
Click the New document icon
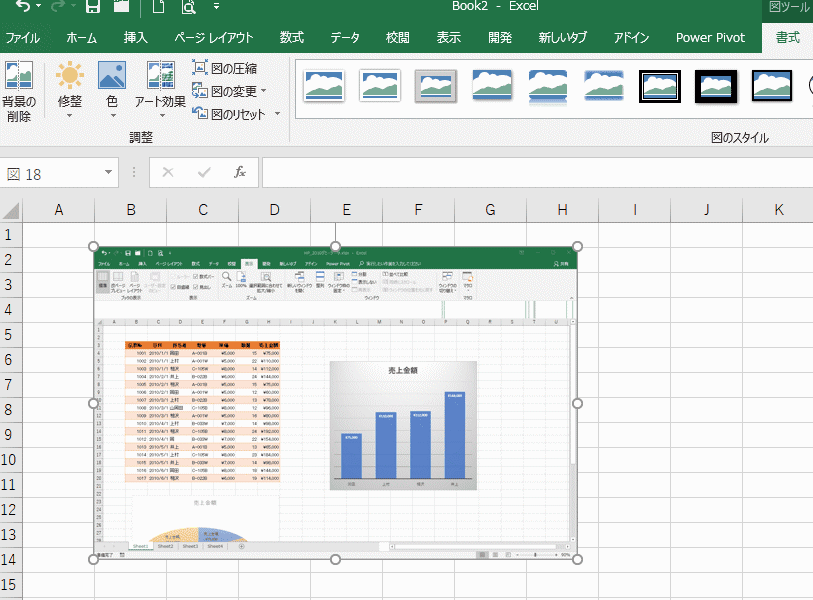point(158,6)
